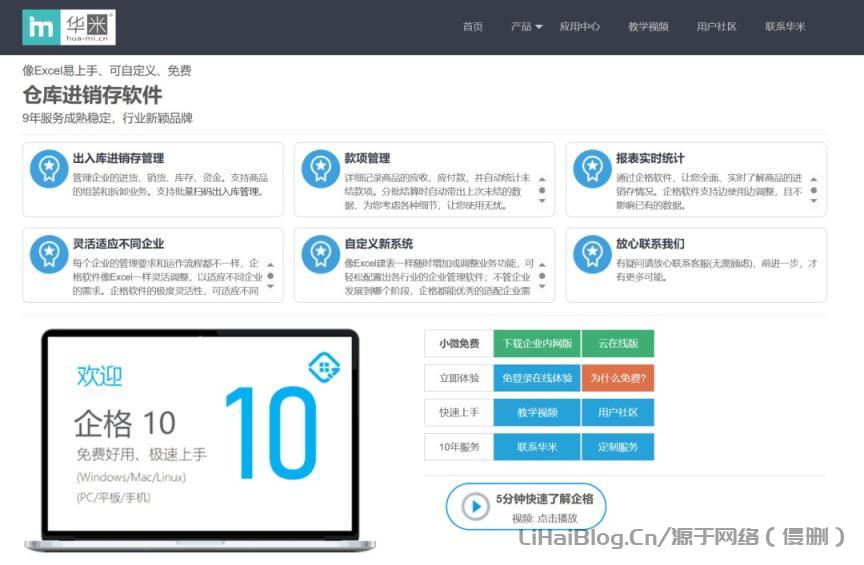This screenshot has height=565, width=864.
Task: Click badge icon of 自定义新系统 card
Action: pos(321,254)
